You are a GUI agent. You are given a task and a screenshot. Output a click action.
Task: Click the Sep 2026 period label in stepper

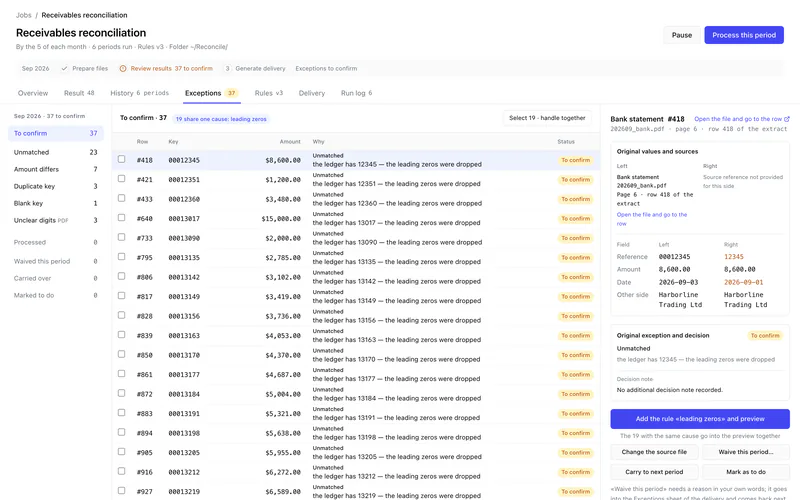pos(35,68)
